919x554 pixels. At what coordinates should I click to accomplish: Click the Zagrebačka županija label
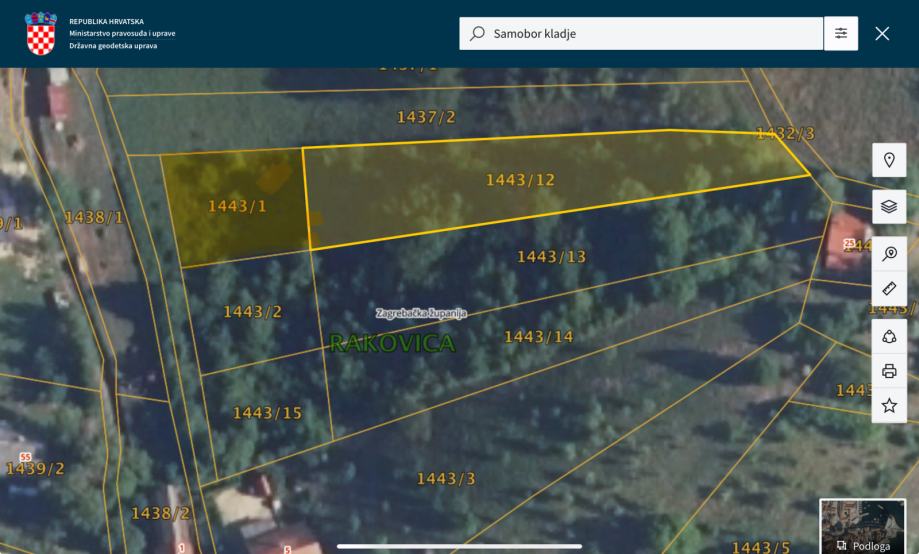pos(421,313)
